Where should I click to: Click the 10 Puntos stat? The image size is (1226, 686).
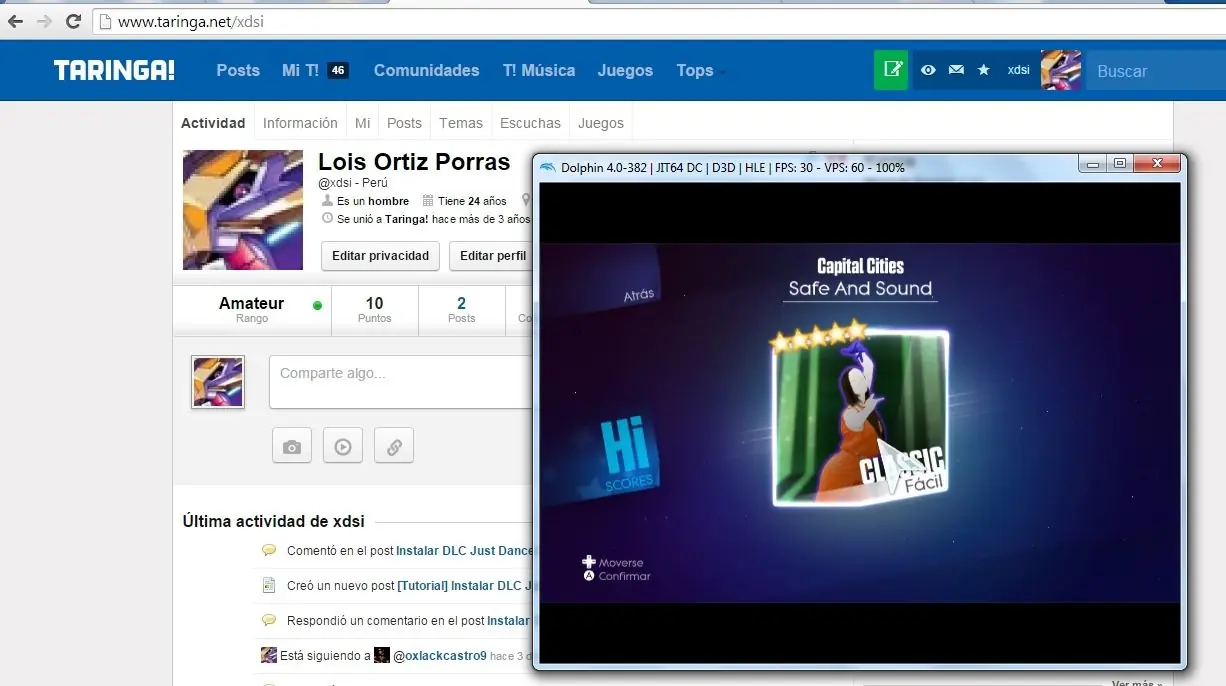pos(374,310)
